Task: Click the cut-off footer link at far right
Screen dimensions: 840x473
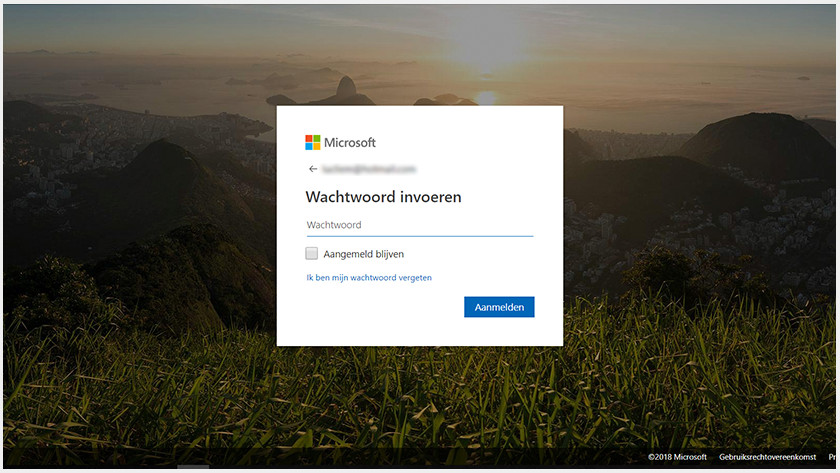Action: click(x=832, y=457)
